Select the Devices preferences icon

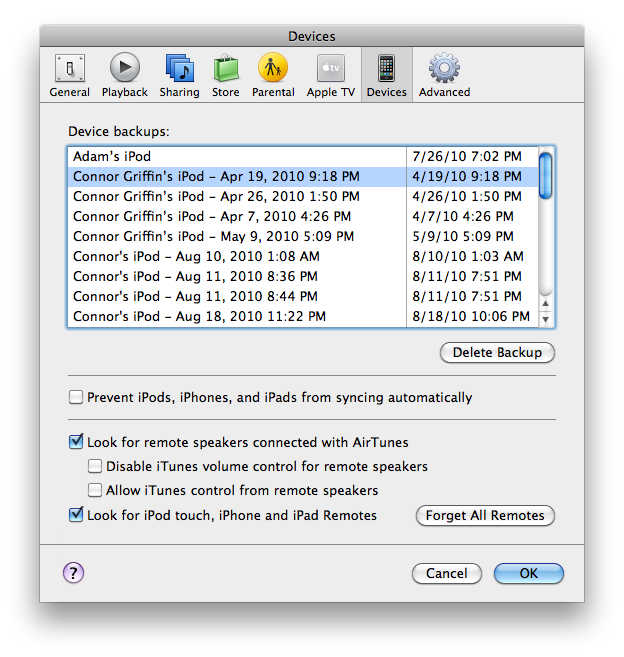[386, 75]
